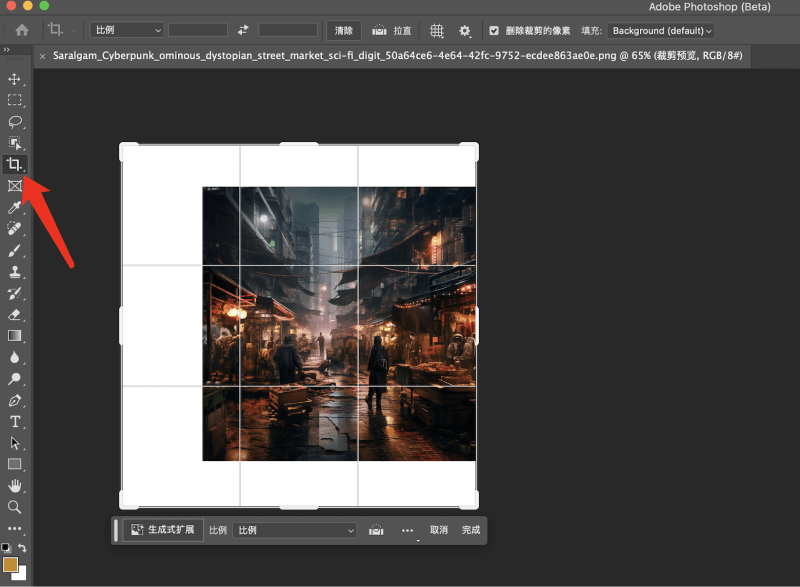Screen dimensions: 800x587
Task: Select the Eyedropper tool
Action: [x=14, y=207]
